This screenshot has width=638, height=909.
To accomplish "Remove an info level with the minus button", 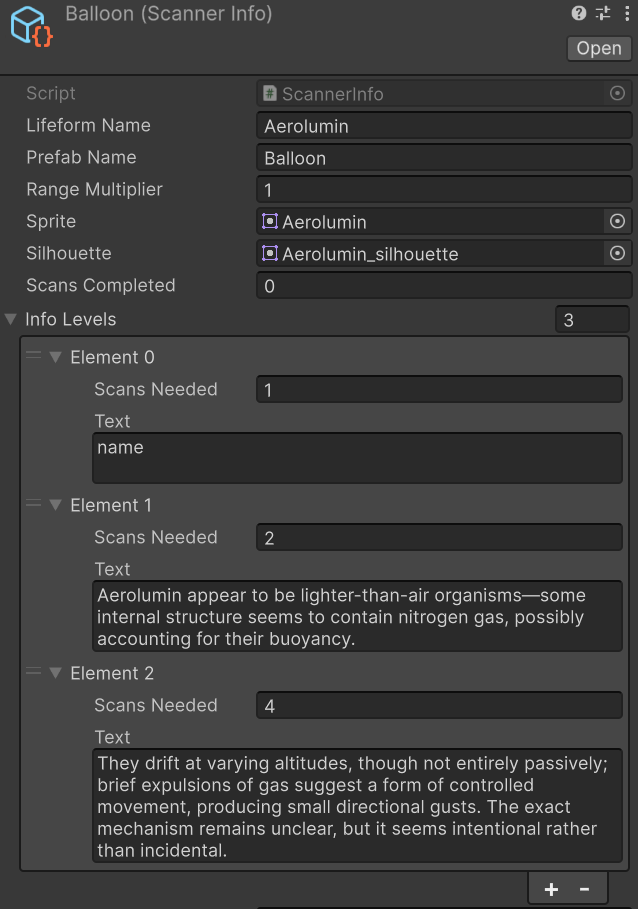I will 584,887.
